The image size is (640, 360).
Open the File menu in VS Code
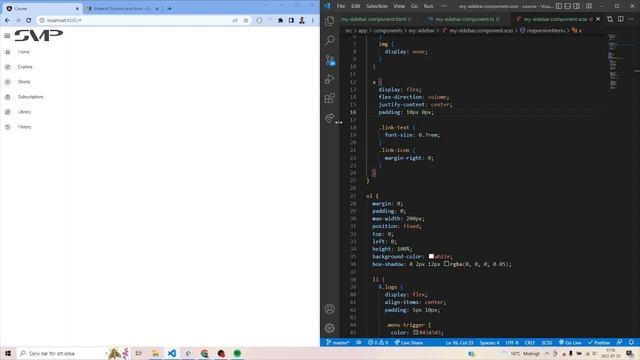click(341, 6)
